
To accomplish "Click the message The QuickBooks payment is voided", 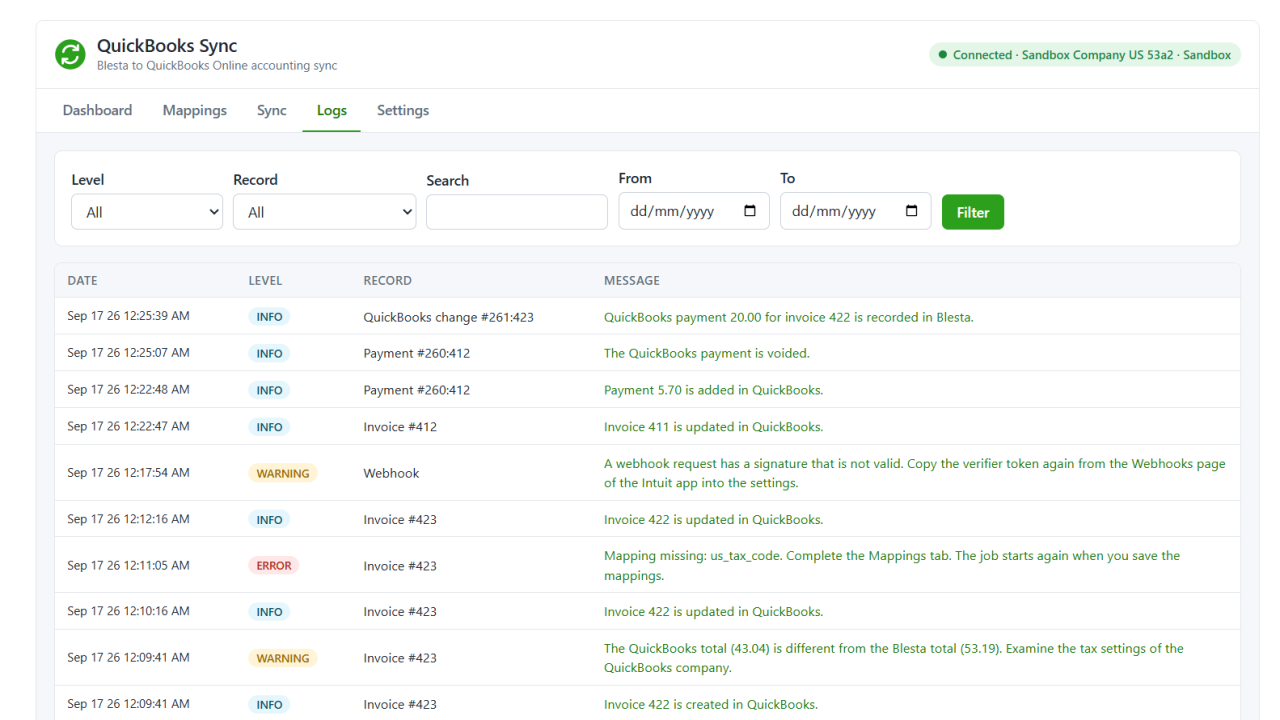I will point(707,353).
